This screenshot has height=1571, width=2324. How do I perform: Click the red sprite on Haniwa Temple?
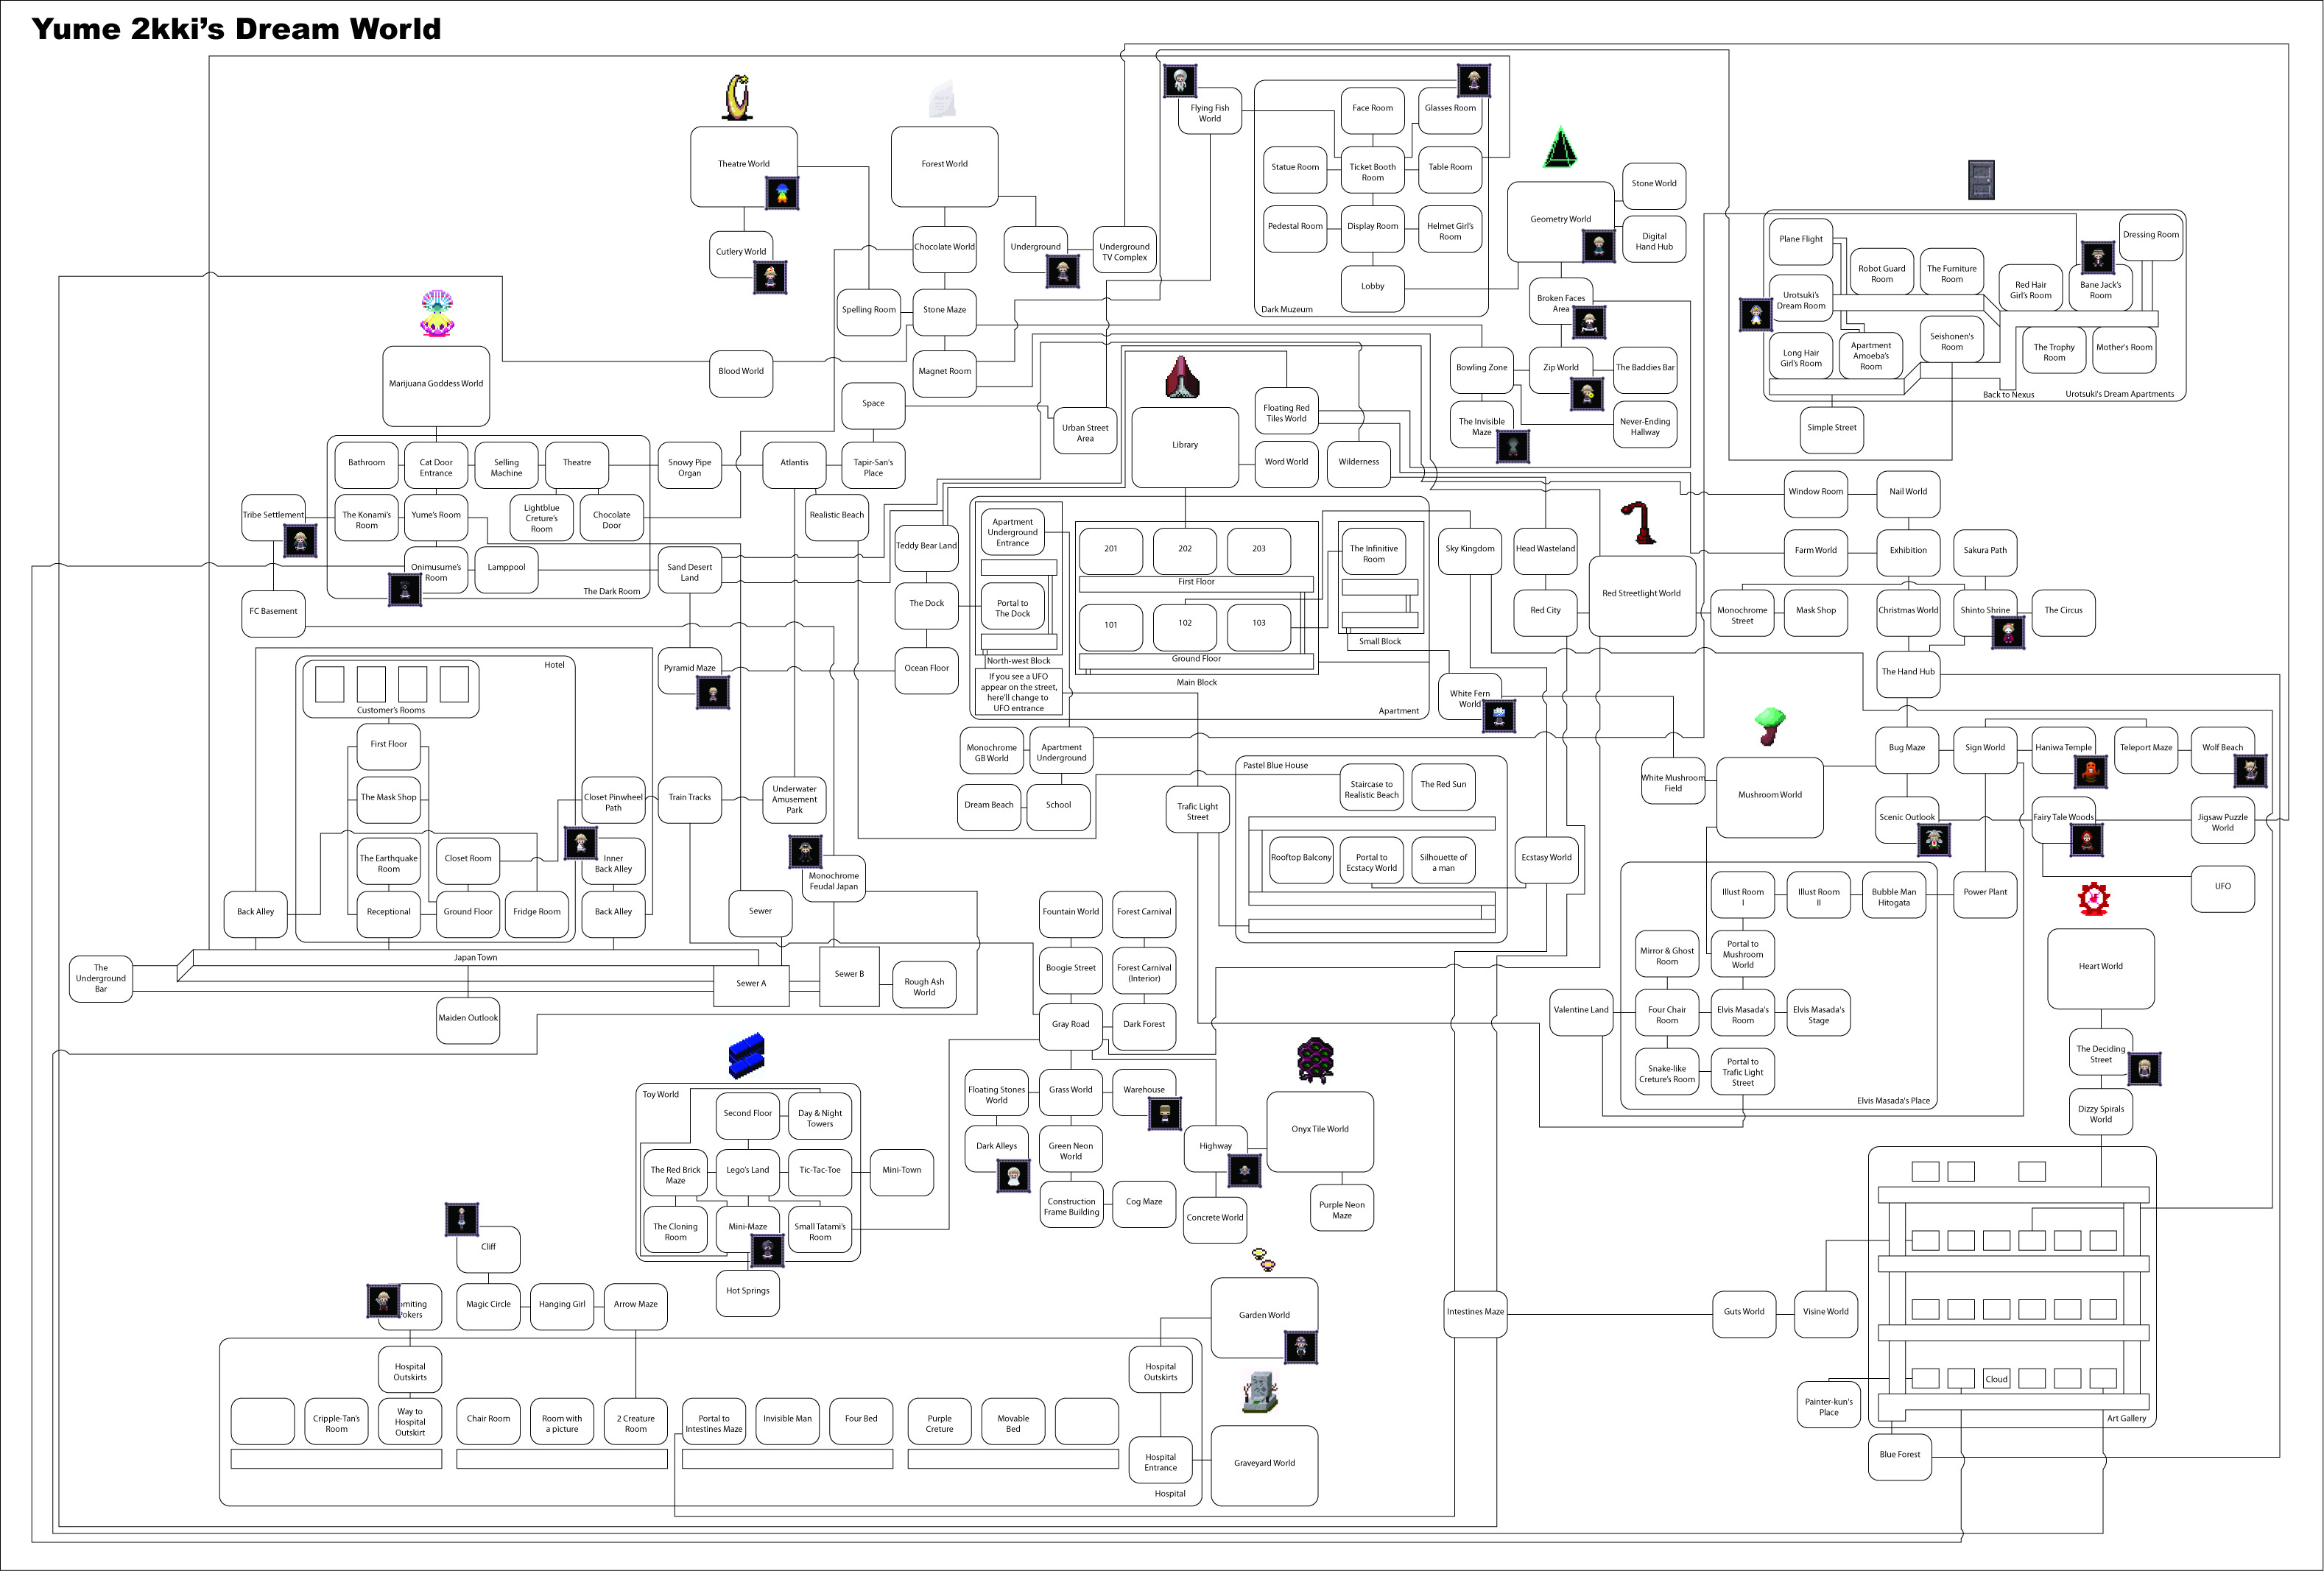(x=2090, y=771)
